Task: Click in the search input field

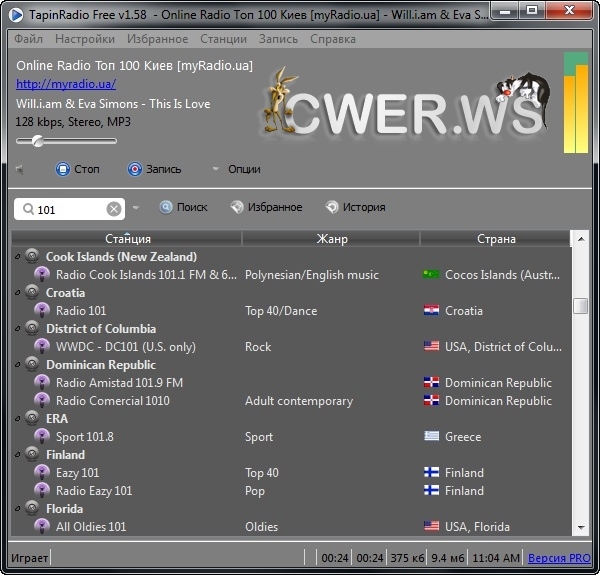Action: tap(68, 209)
